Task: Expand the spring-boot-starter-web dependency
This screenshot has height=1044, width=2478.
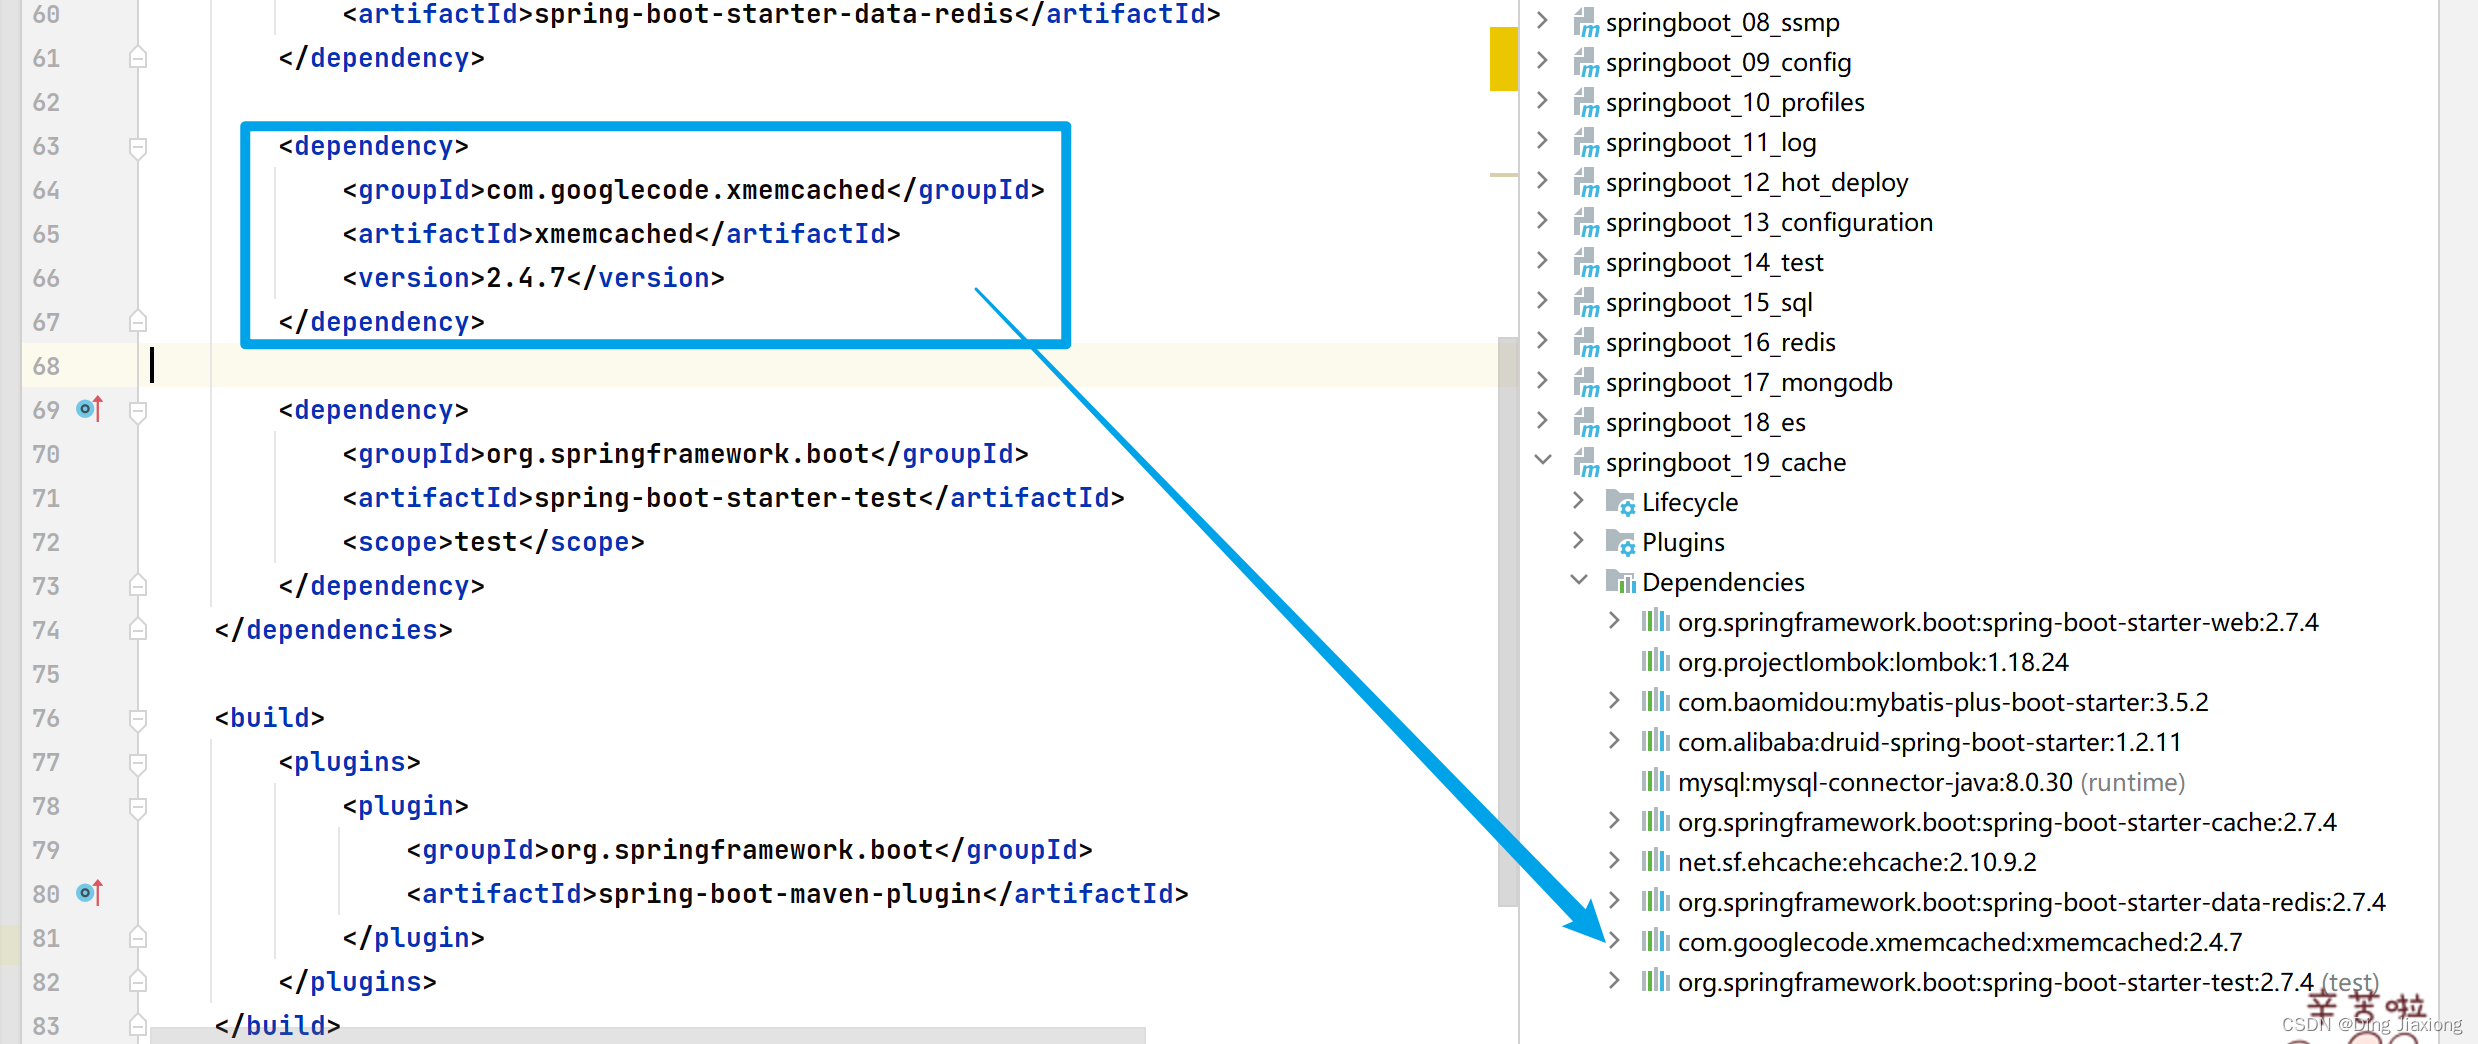Action: point(1614,620)
